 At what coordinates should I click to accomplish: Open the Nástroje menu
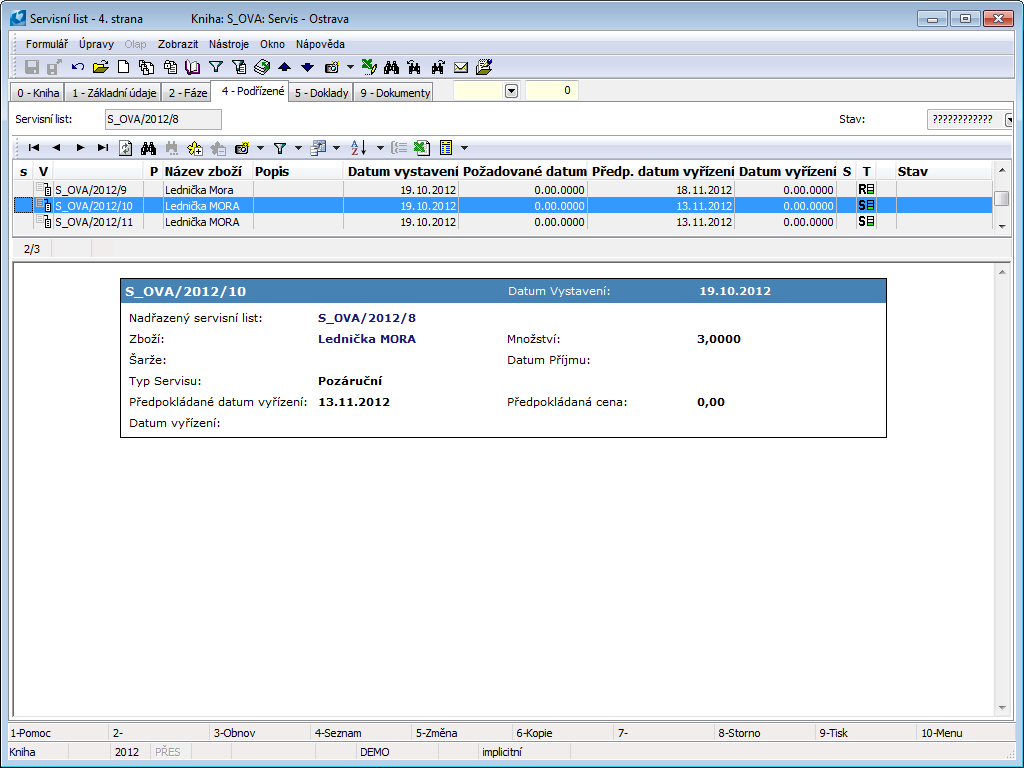[x=229, y=44]
